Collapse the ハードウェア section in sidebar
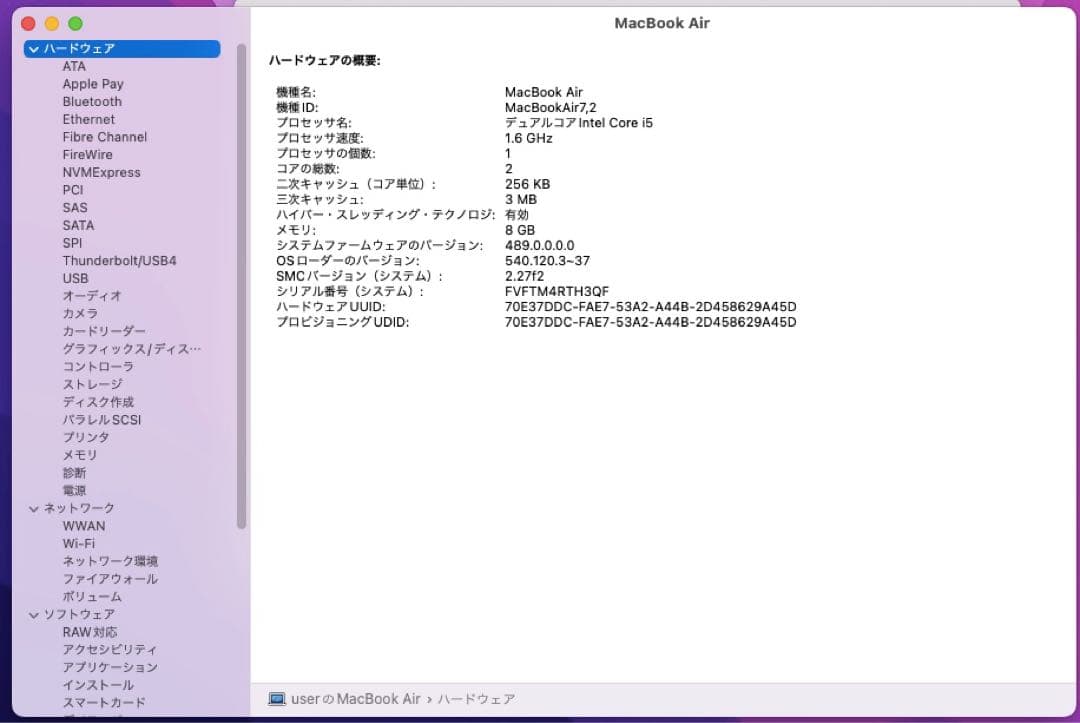The width and height of the screenshot is (1080, 723). pos(34,48)
